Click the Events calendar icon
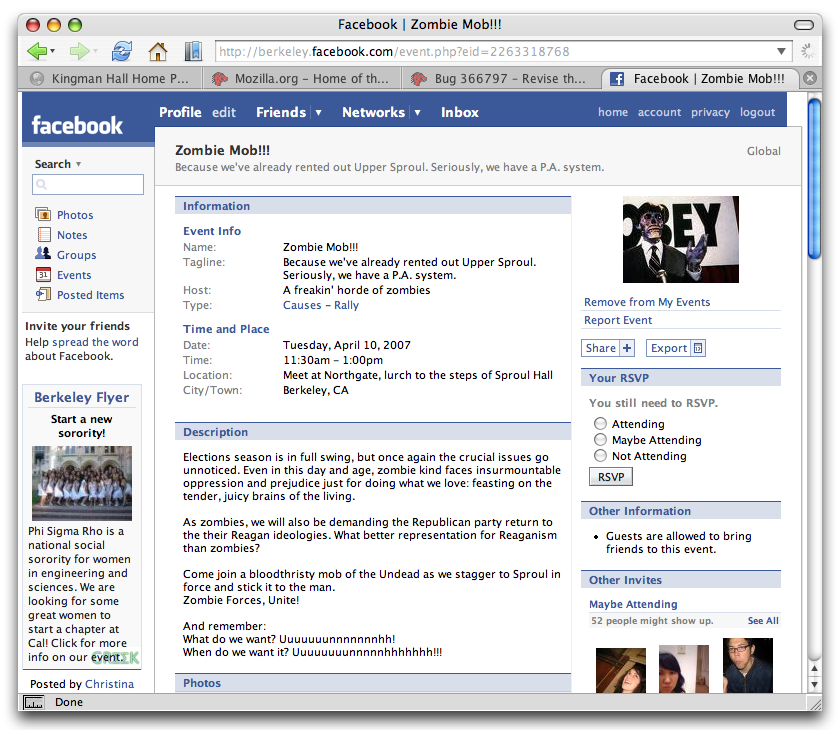This screenshot has width=840, height=730. (43, 275)
